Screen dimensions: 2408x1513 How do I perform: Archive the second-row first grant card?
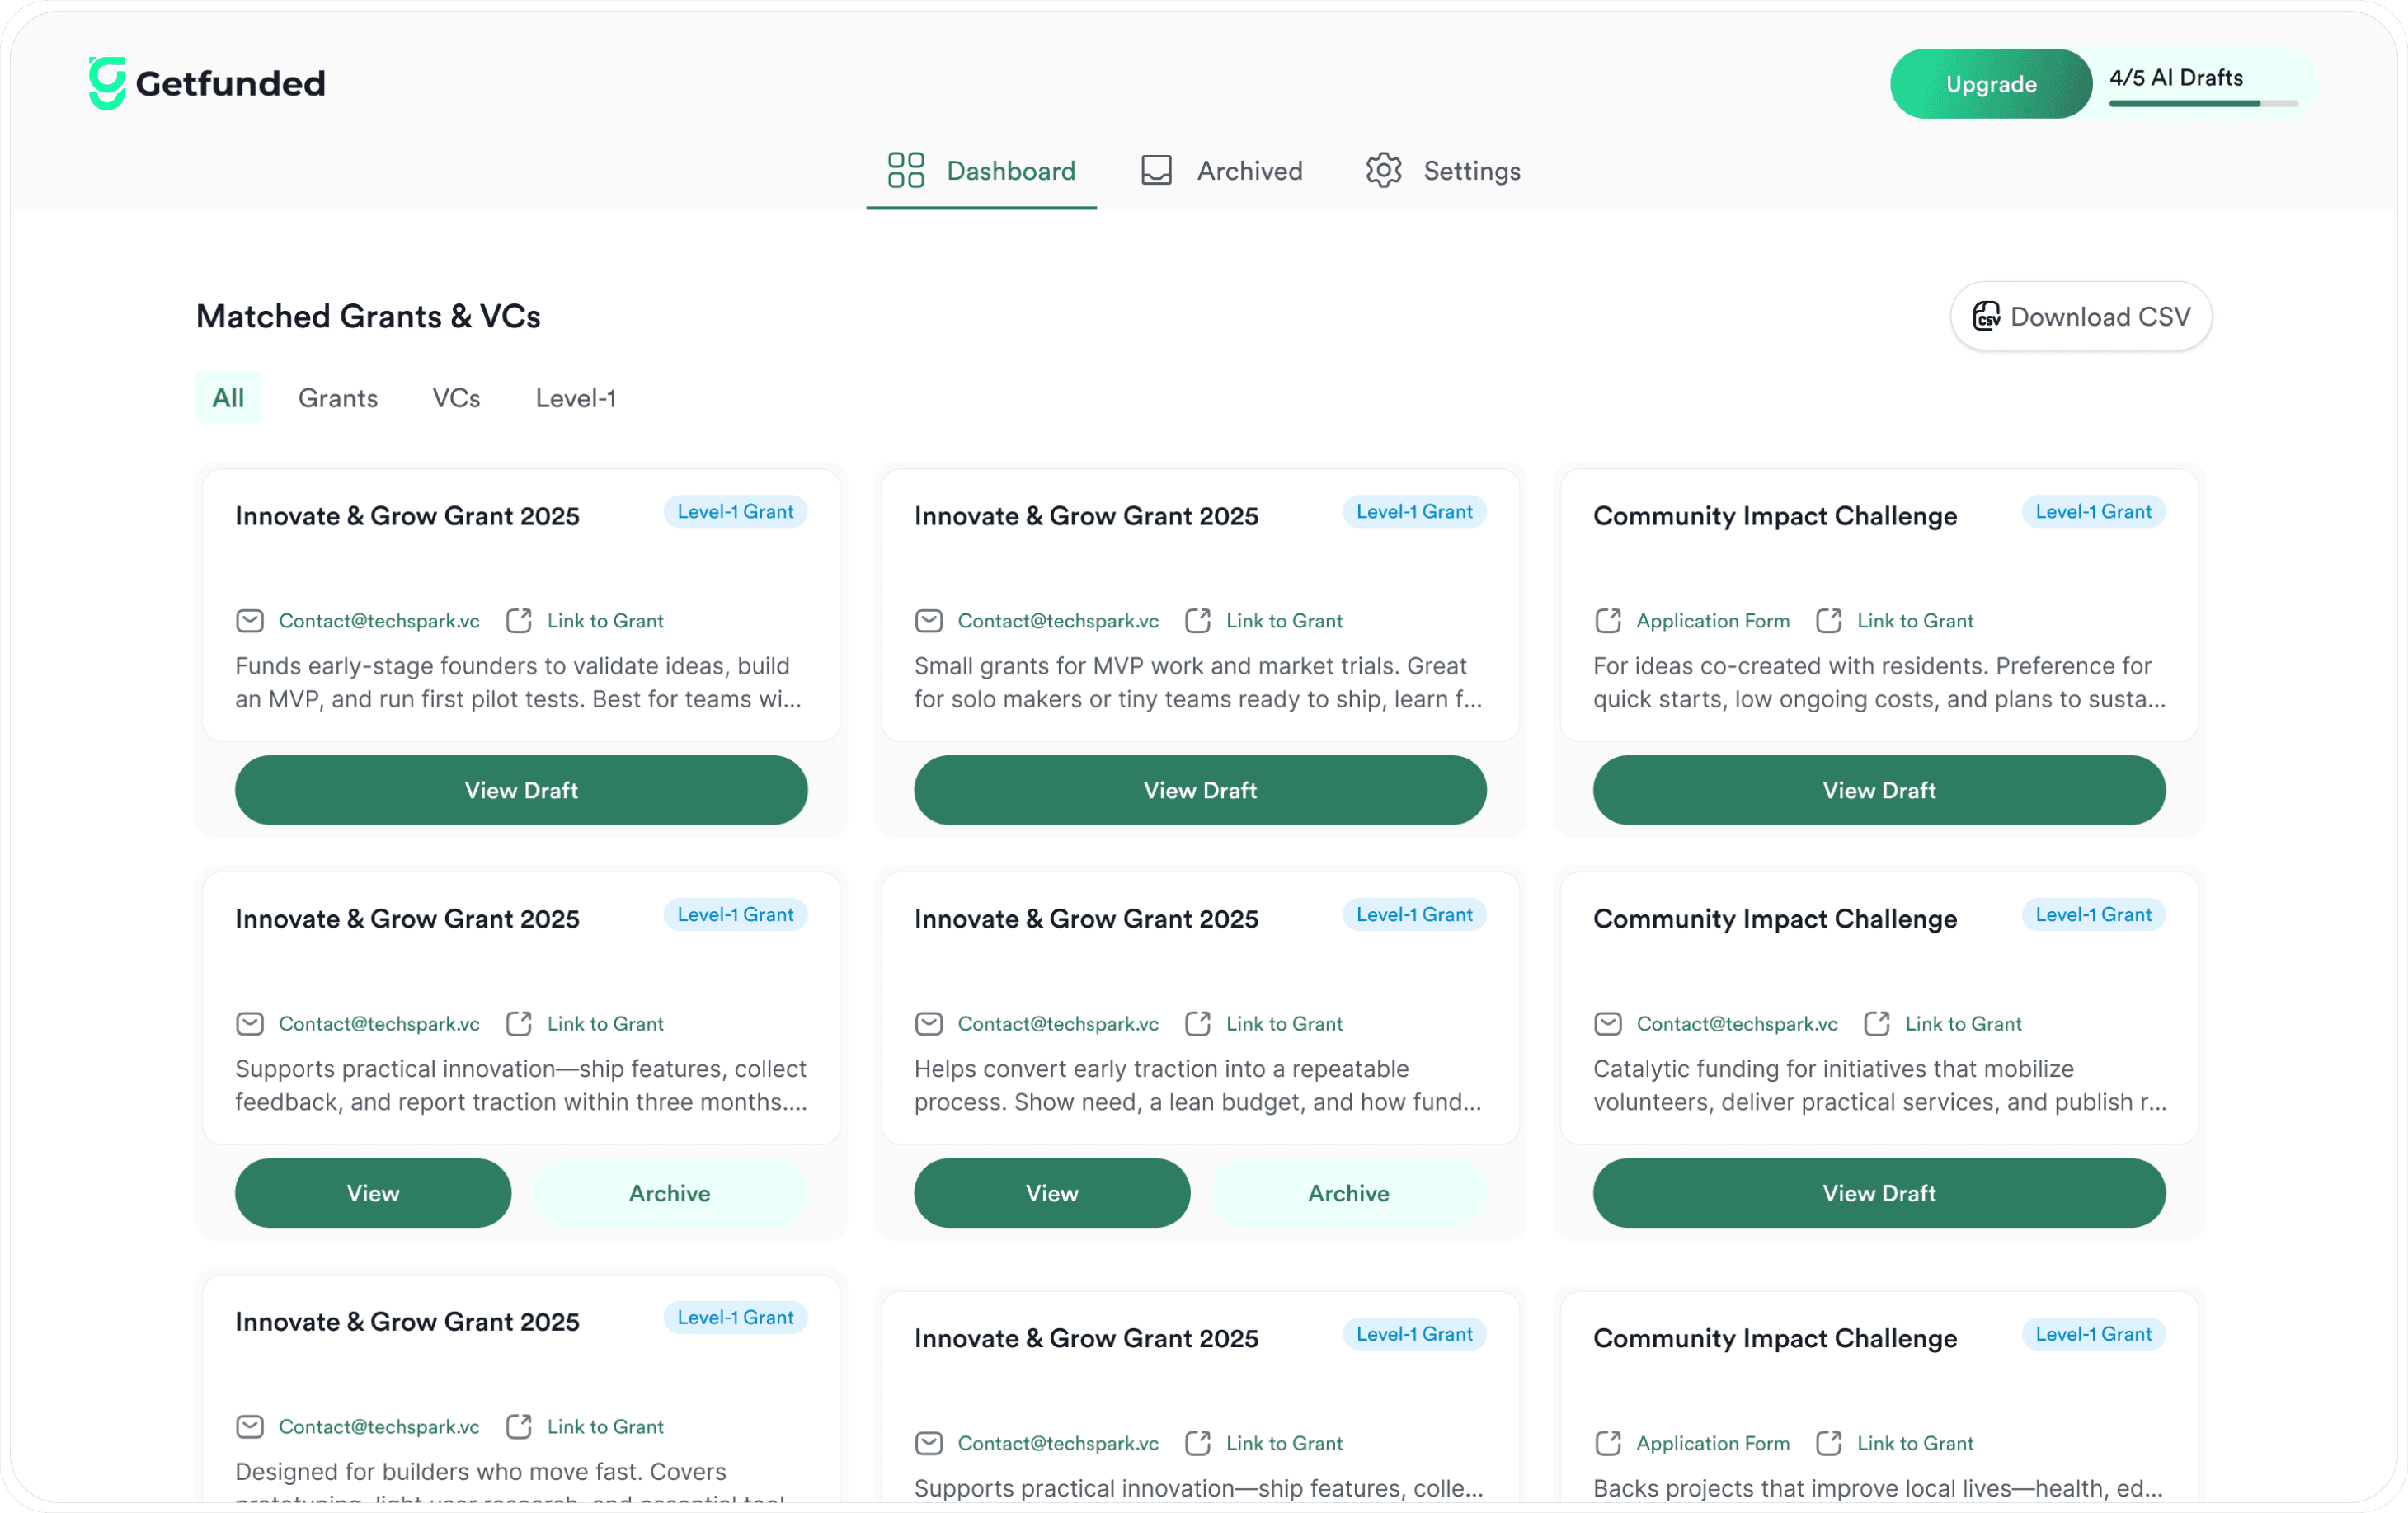coord(669,1193)
